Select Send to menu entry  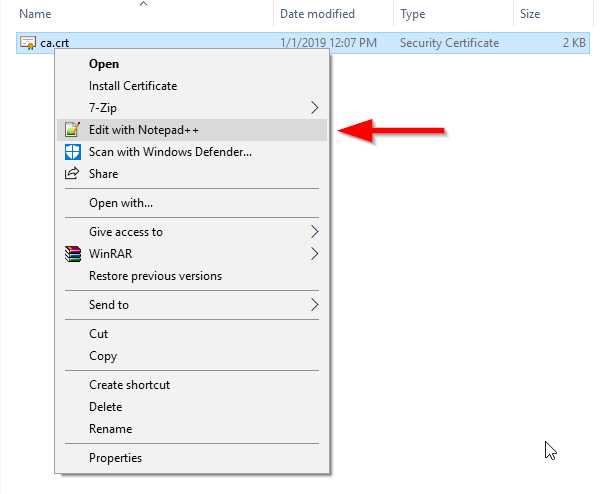pyautogui.click(x=192, y=305)
